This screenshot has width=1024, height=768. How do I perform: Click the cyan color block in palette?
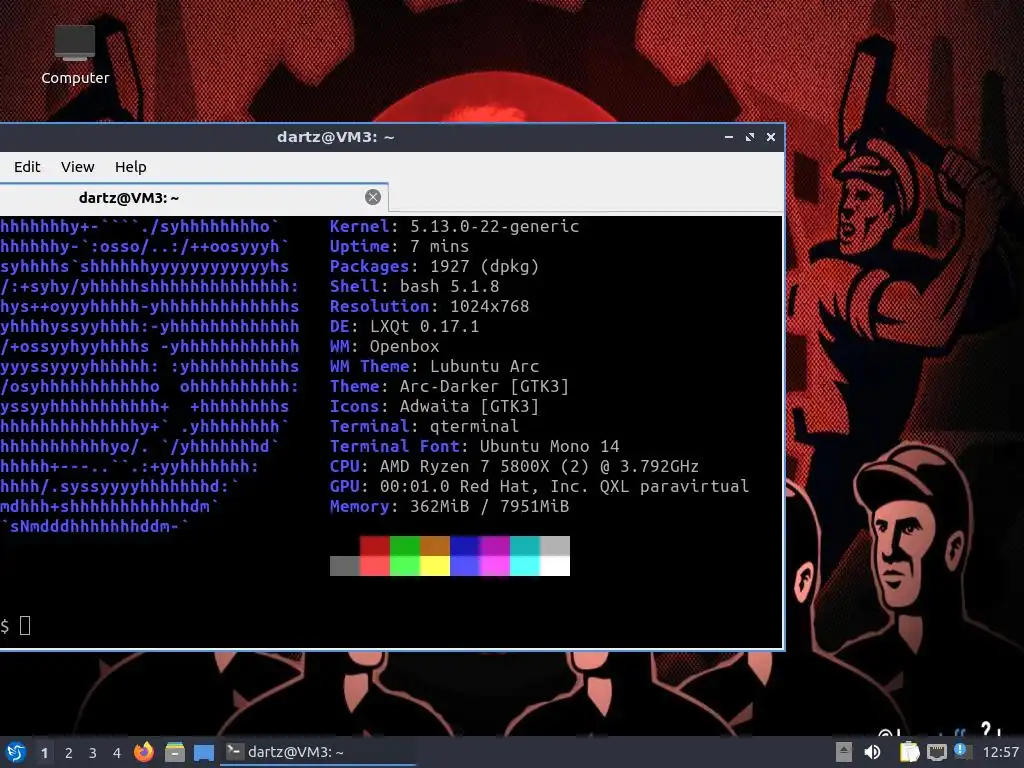click(525, 546)
